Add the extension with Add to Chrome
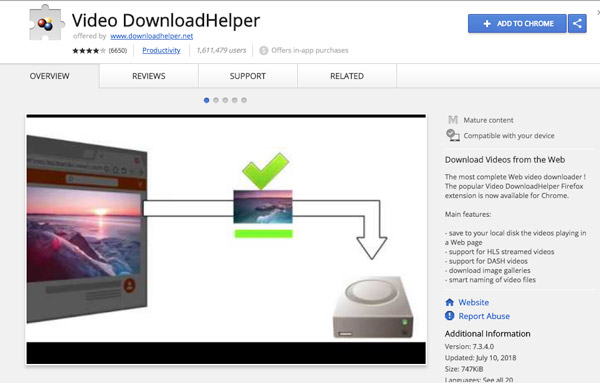Image resolution: width=600 pixels, height=383 pixels. [x=517, y=24]
